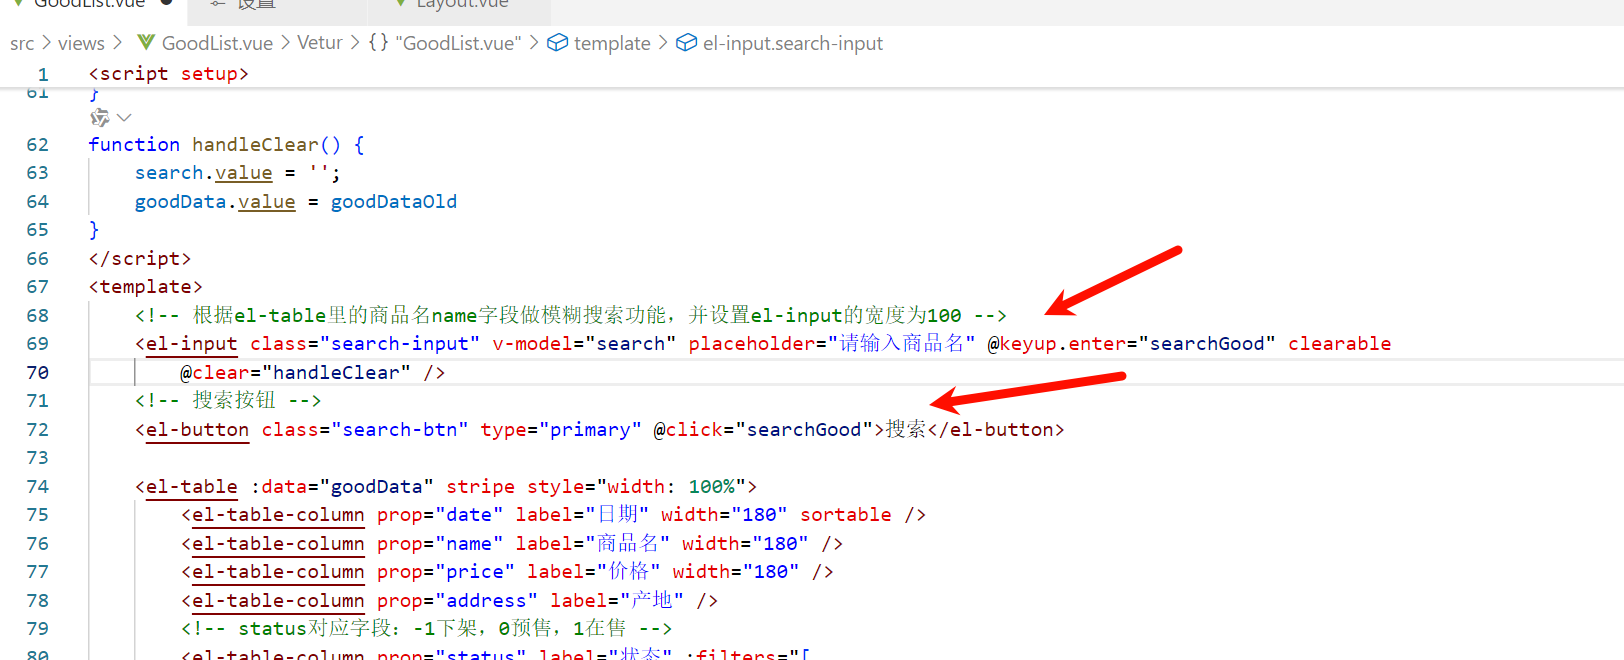Click the opening <template> tag
This screenshot has height=660, width=1624.
click(x=146, y=287)
